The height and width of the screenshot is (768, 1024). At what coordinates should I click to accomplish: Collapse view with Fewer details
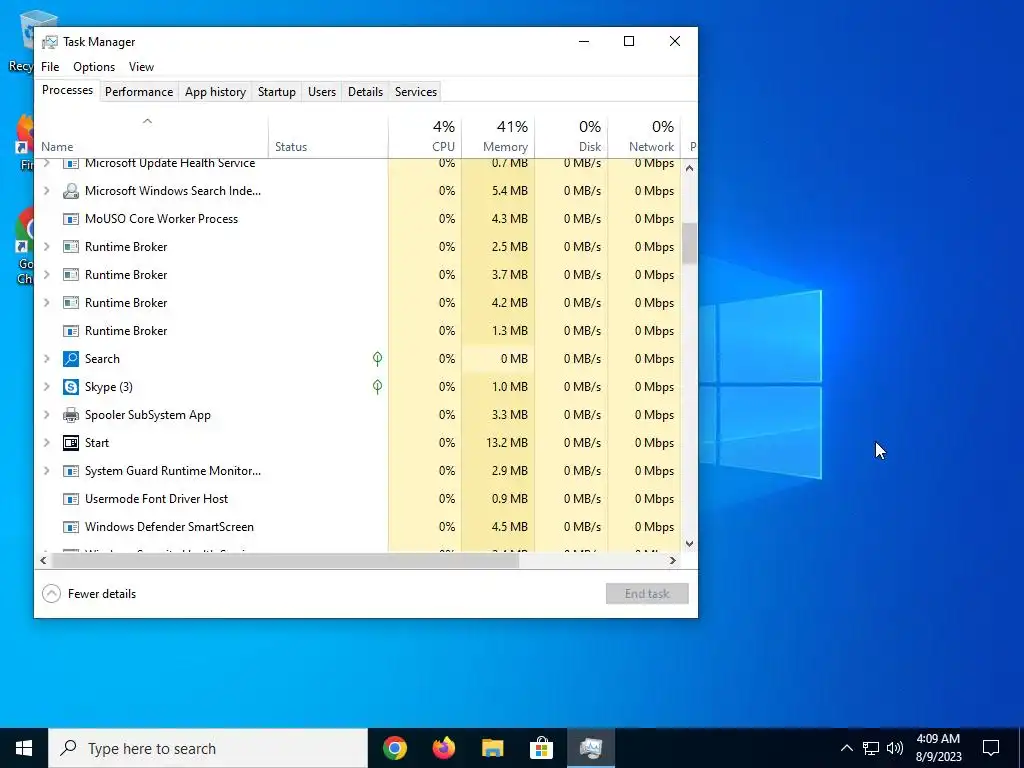89,594
